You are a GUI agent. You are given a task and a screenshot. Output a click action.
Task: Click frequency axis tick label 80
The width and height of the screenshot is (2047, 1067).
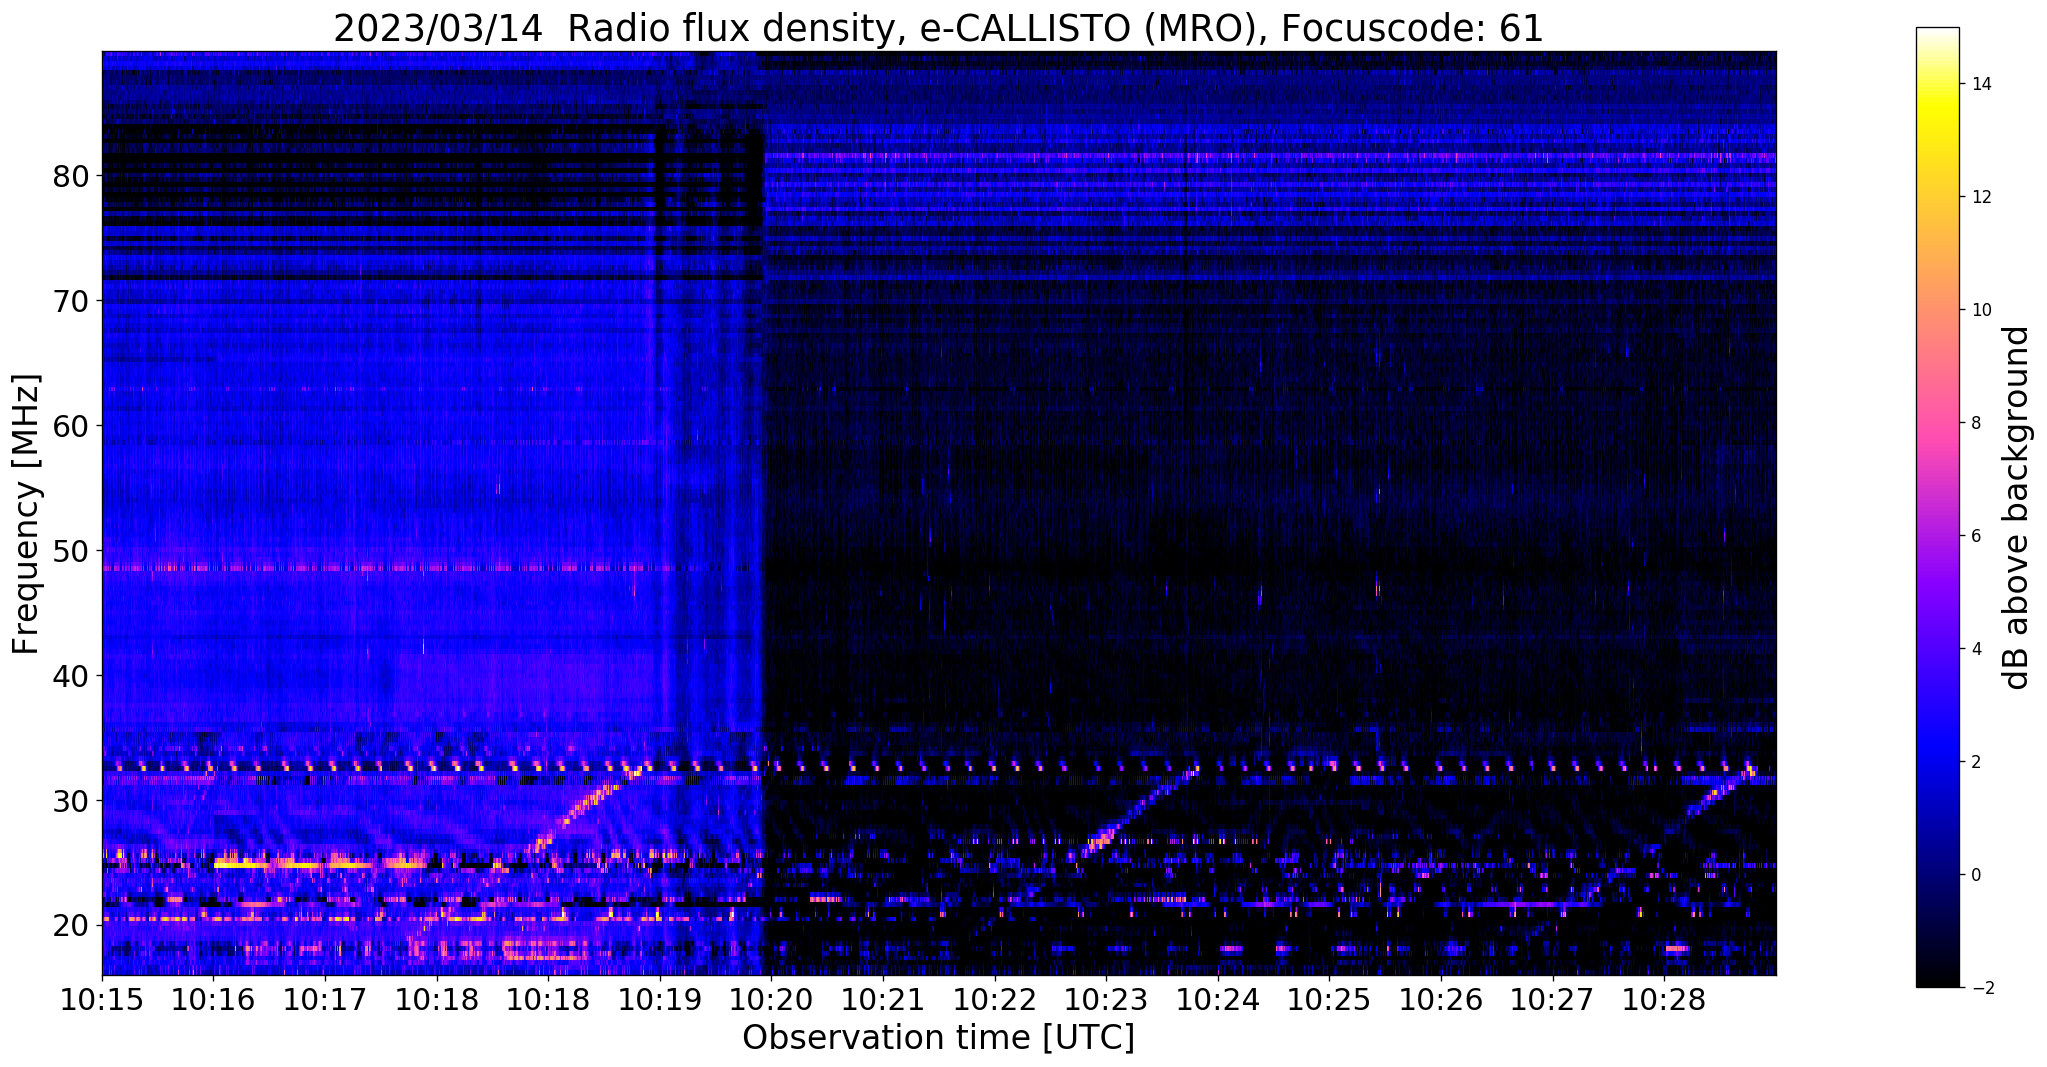point(71,176)
